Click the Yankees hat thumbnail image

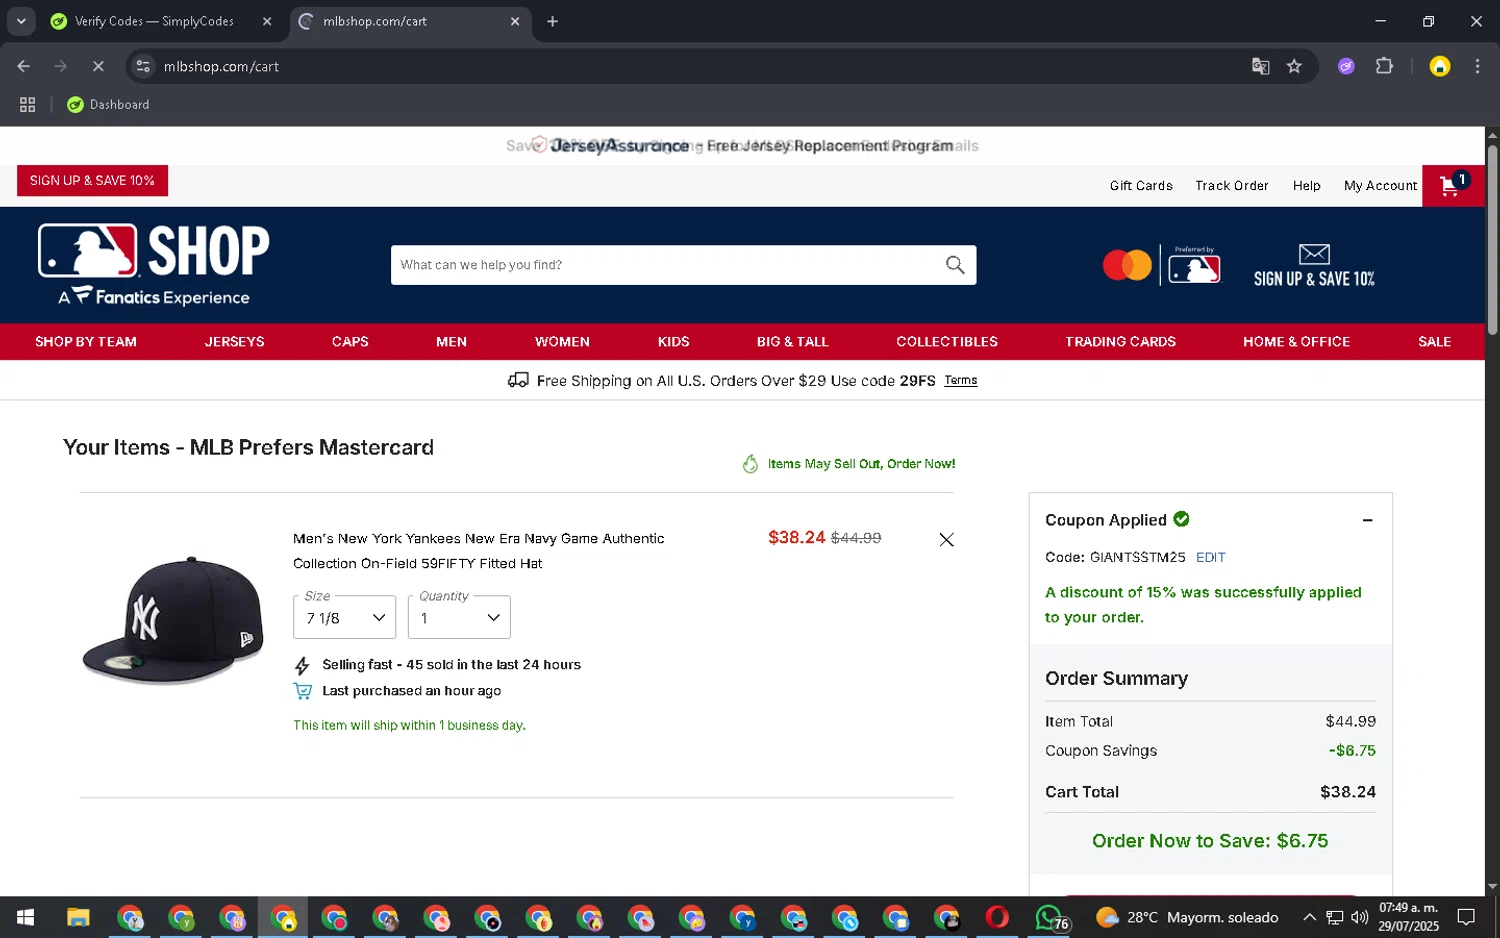172,620
